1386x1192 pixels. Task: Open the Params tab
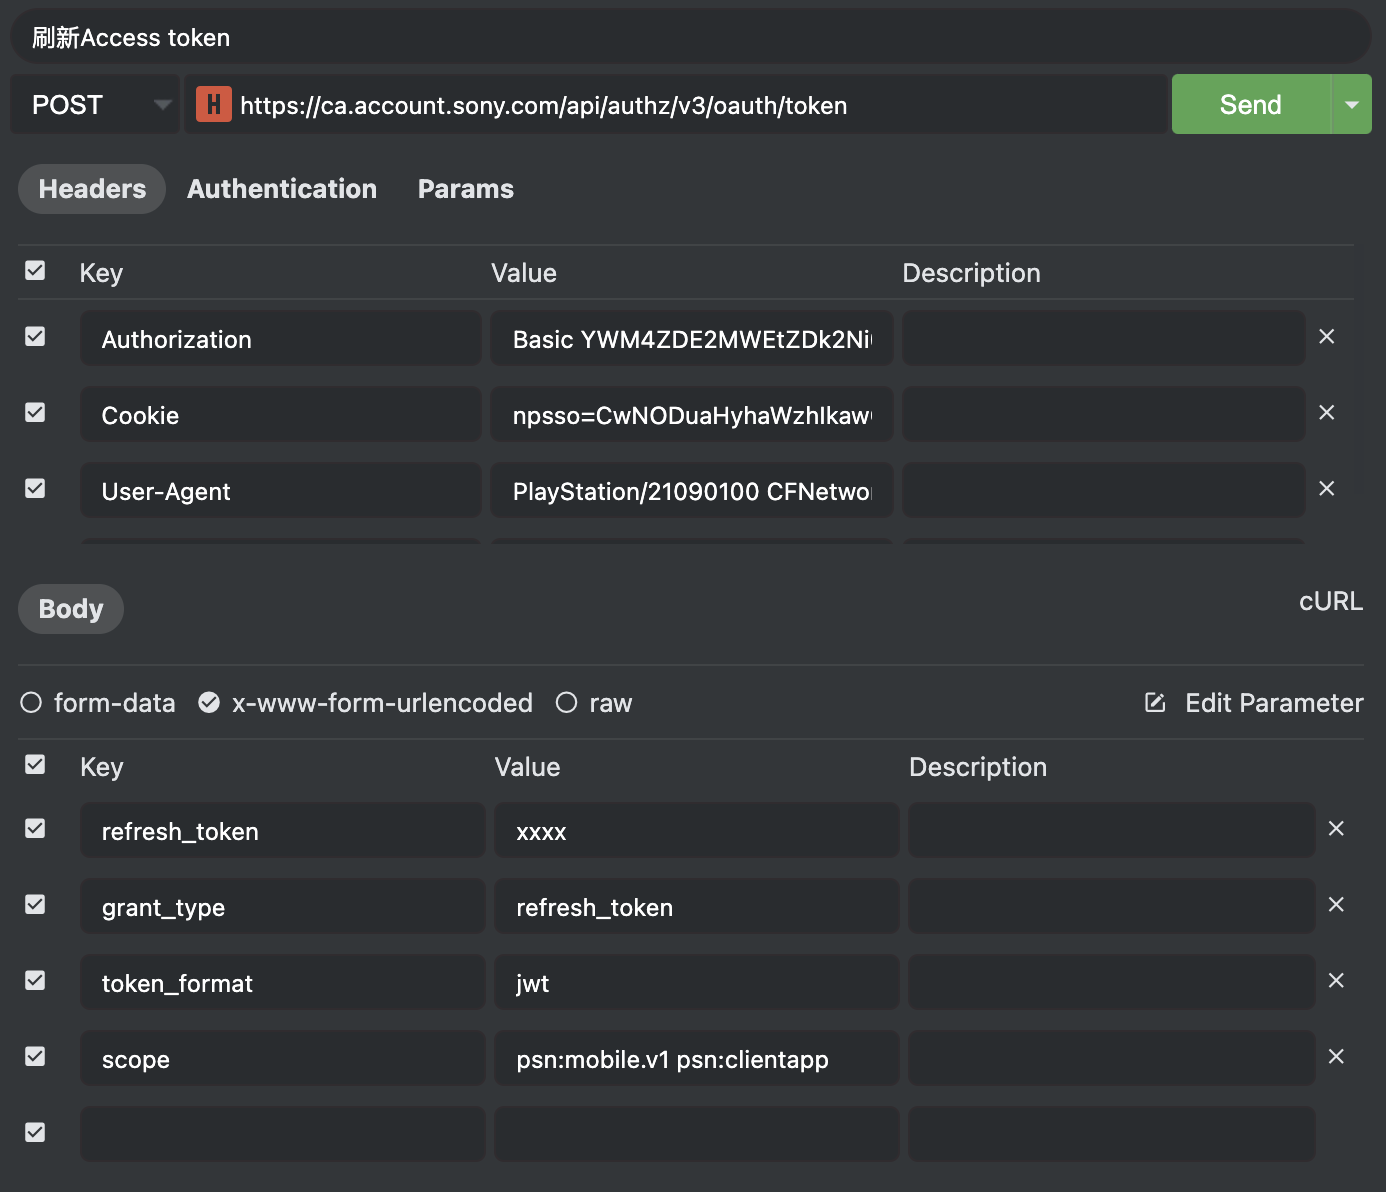click(465, 189)
